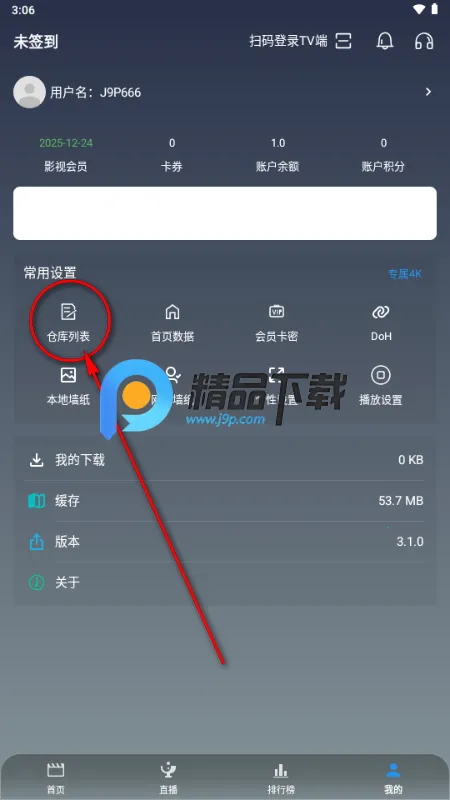Open the 专属4K link
Viewport: 450px width, 800px height.
click(x=405, y=274)
